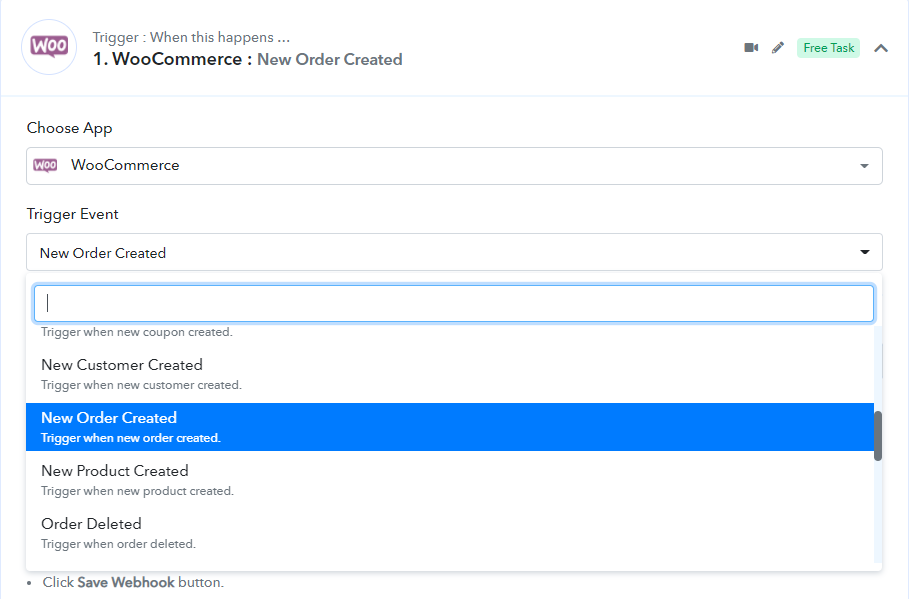Select New Product Created trigger
This screenshot has width=909, height=599.
450,480
